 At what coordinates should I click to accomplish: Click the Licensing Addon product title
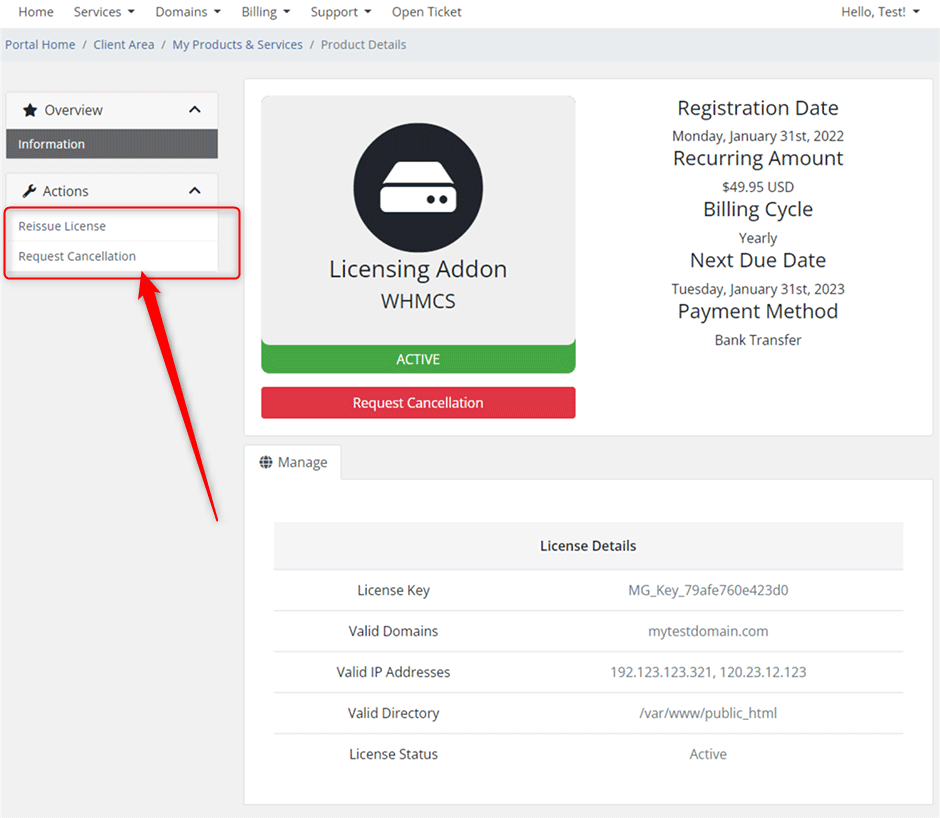point(418,269)
